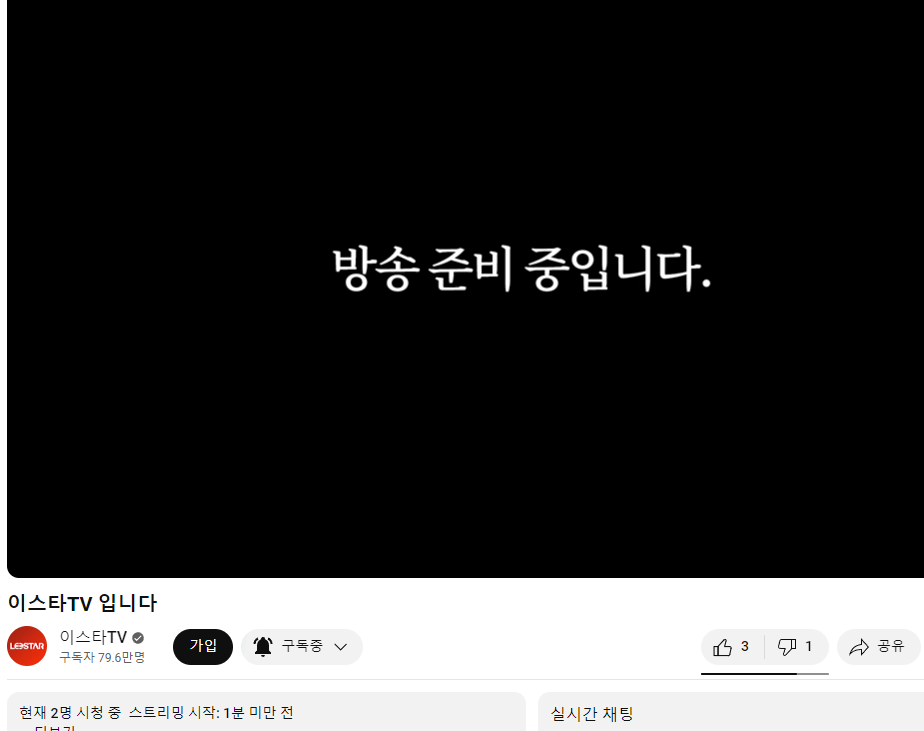This screenshot has width=924, height=731.
Task: Click the 구독자 79.6만명 subscriber count
Action: [x=102, y=657]
